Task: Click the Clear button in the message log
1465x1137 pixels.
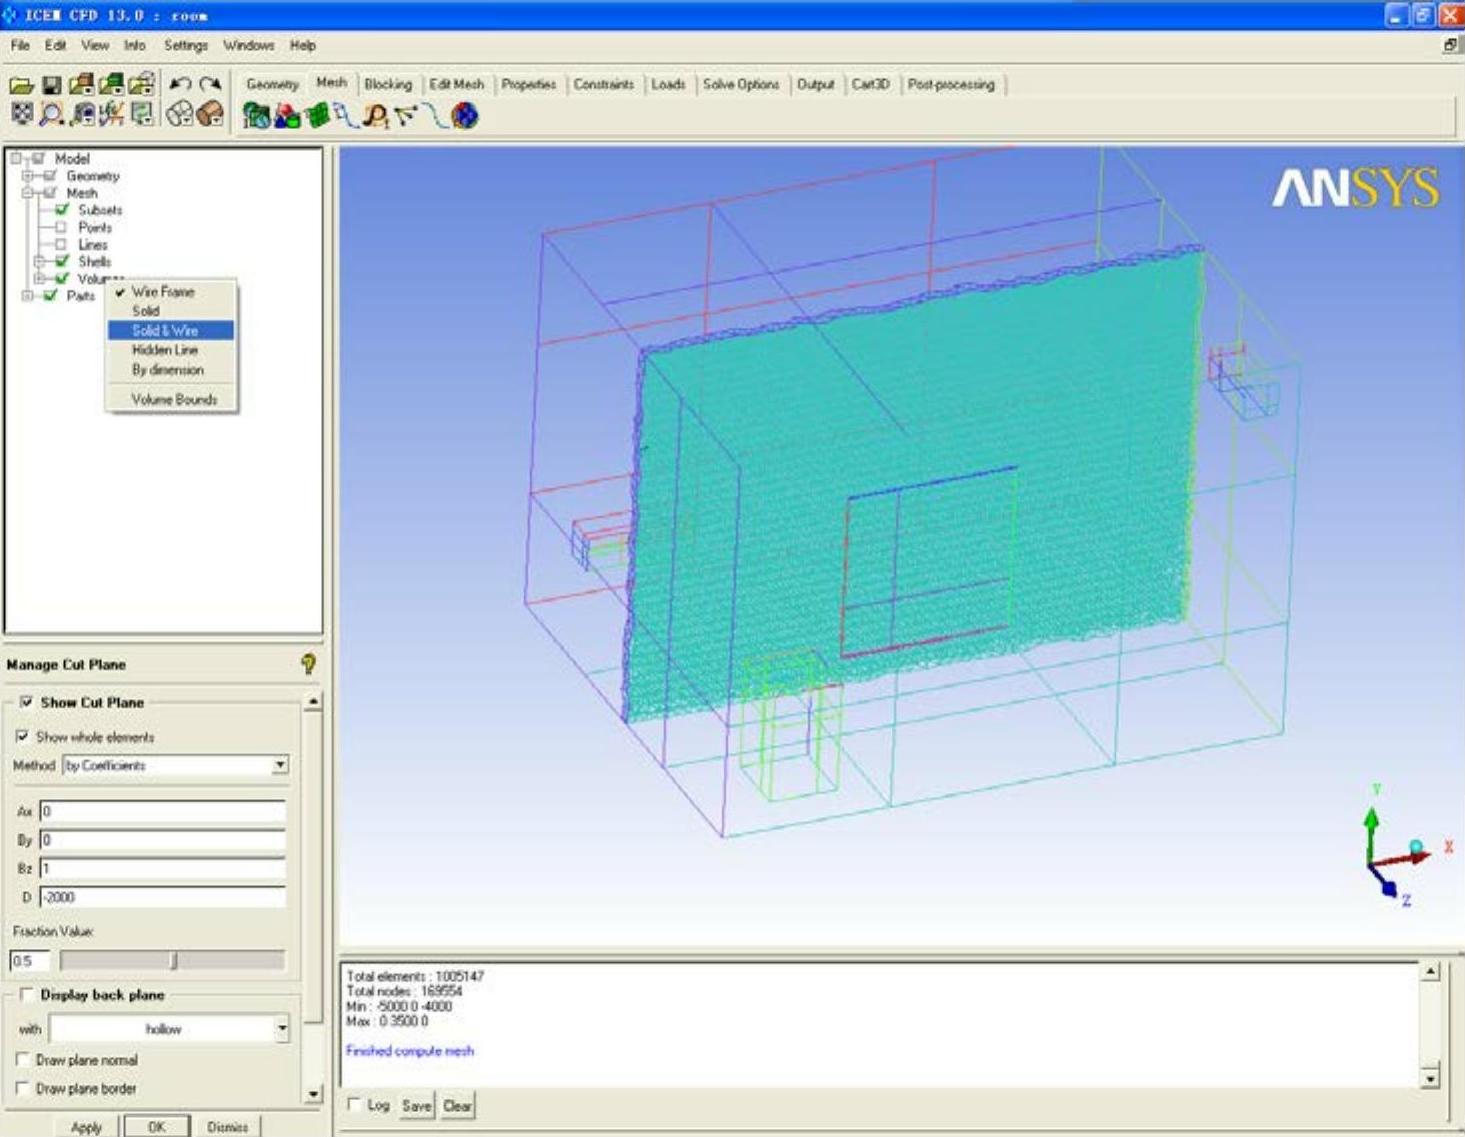Action: coord(457,1106)
